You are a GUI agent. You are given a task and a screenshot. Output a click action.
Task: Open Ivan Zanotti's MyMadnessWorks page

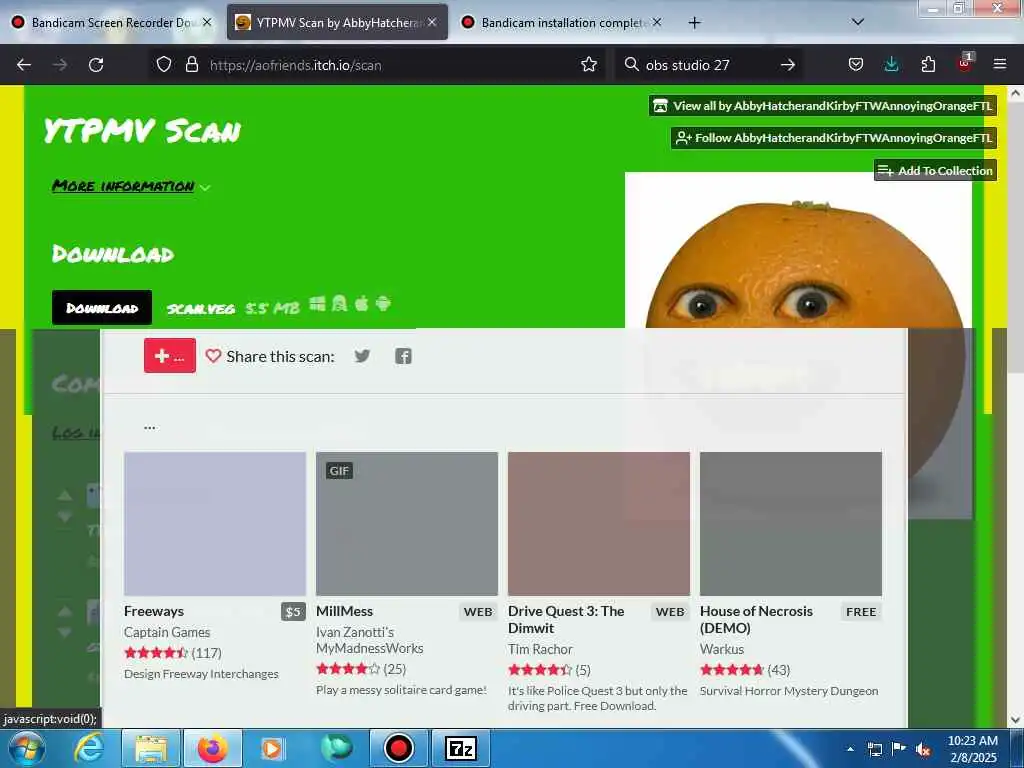click(370, 640)
